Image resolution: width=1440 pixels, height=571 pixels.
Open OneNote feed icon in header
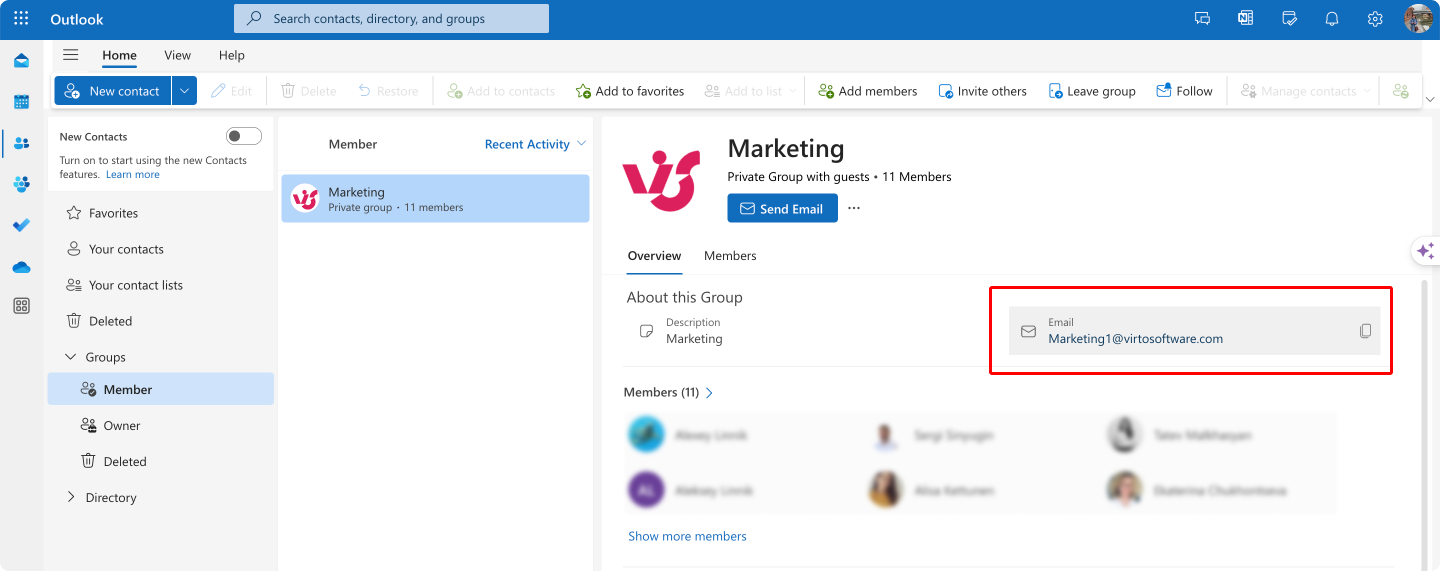(x=1245, y=19)
